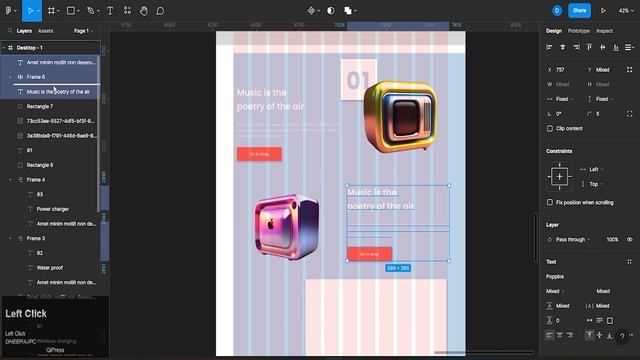Open Text section style options icon
640x360 pixels.
[x=629, y=262]
